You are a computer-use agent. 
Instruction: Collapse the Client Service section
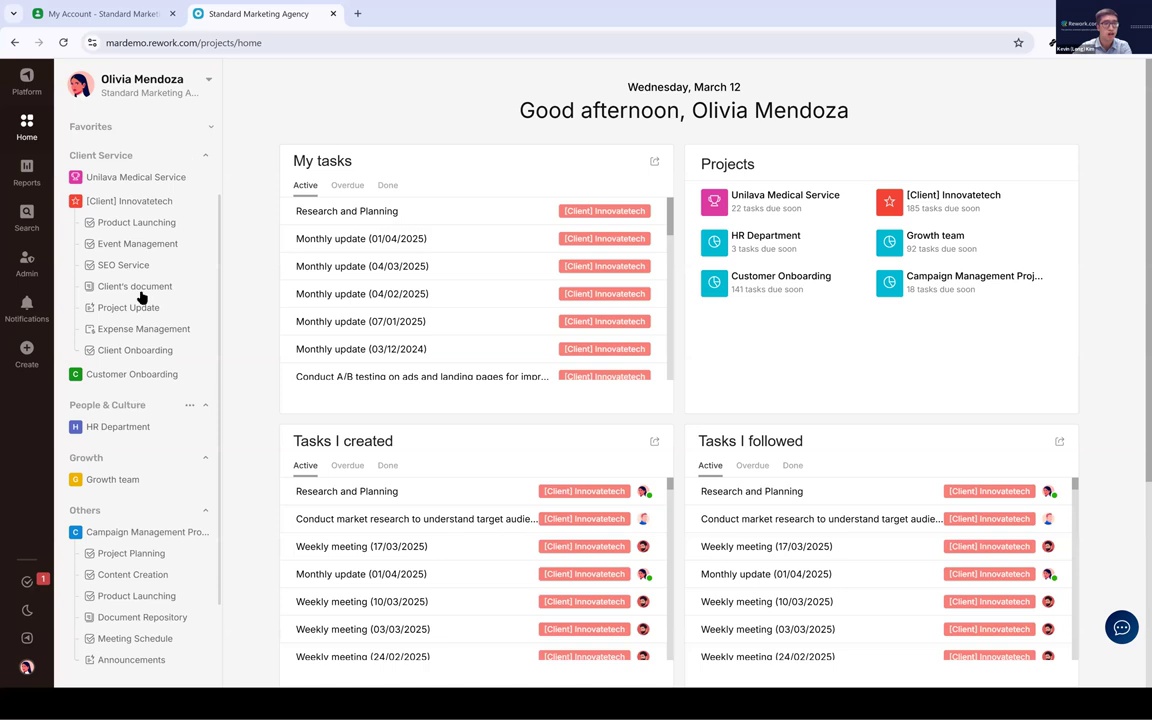click(206, 156)
